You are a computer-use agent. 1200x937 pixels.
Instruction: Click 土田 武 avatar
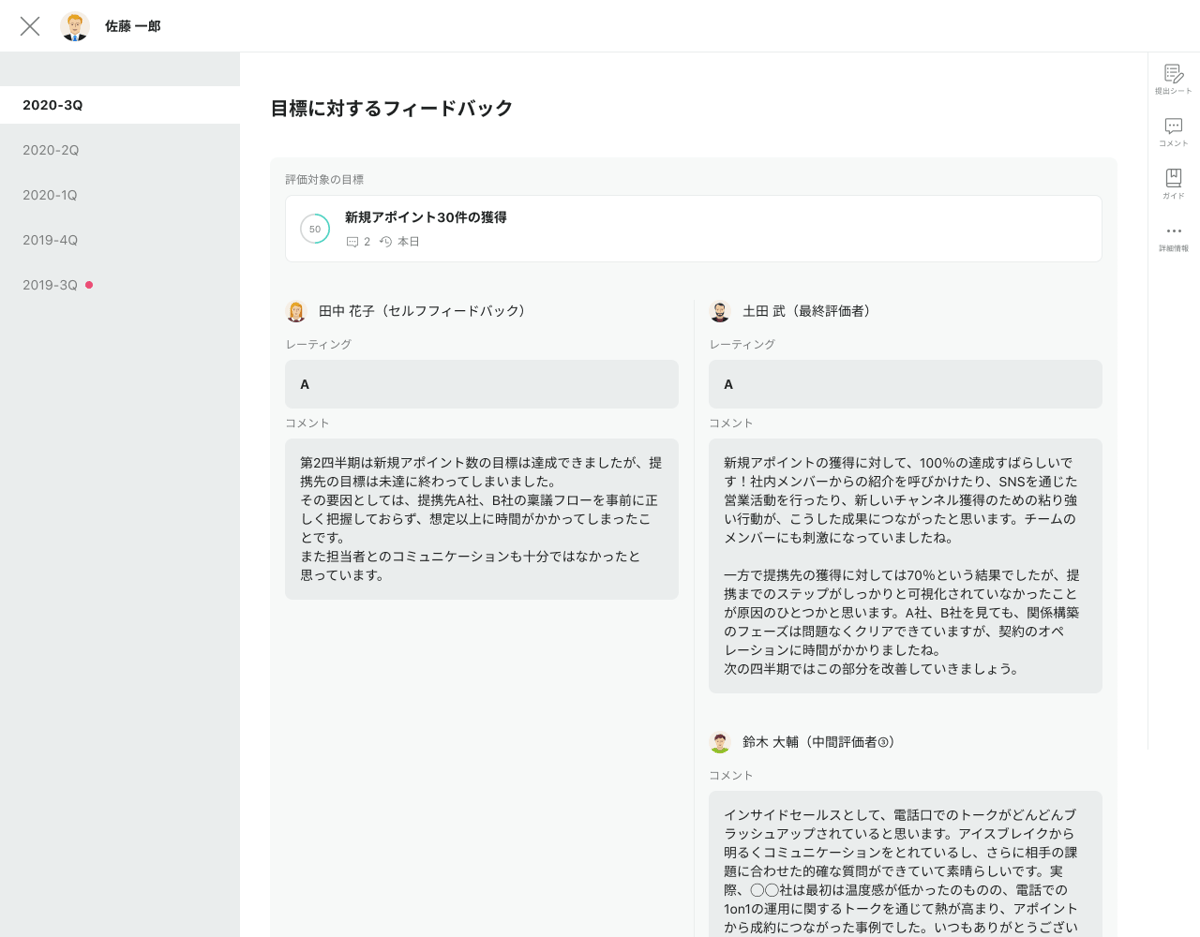[720, 311]
